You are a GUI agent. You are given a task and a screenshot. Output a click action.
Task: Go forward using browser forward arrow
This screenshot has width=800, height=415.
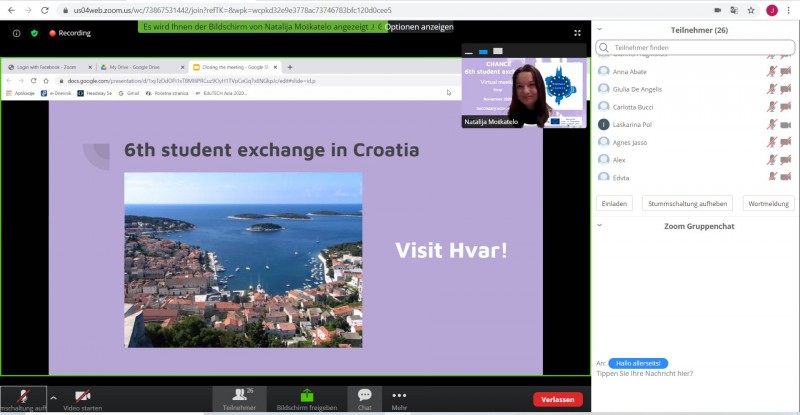[x=28, y=10]
